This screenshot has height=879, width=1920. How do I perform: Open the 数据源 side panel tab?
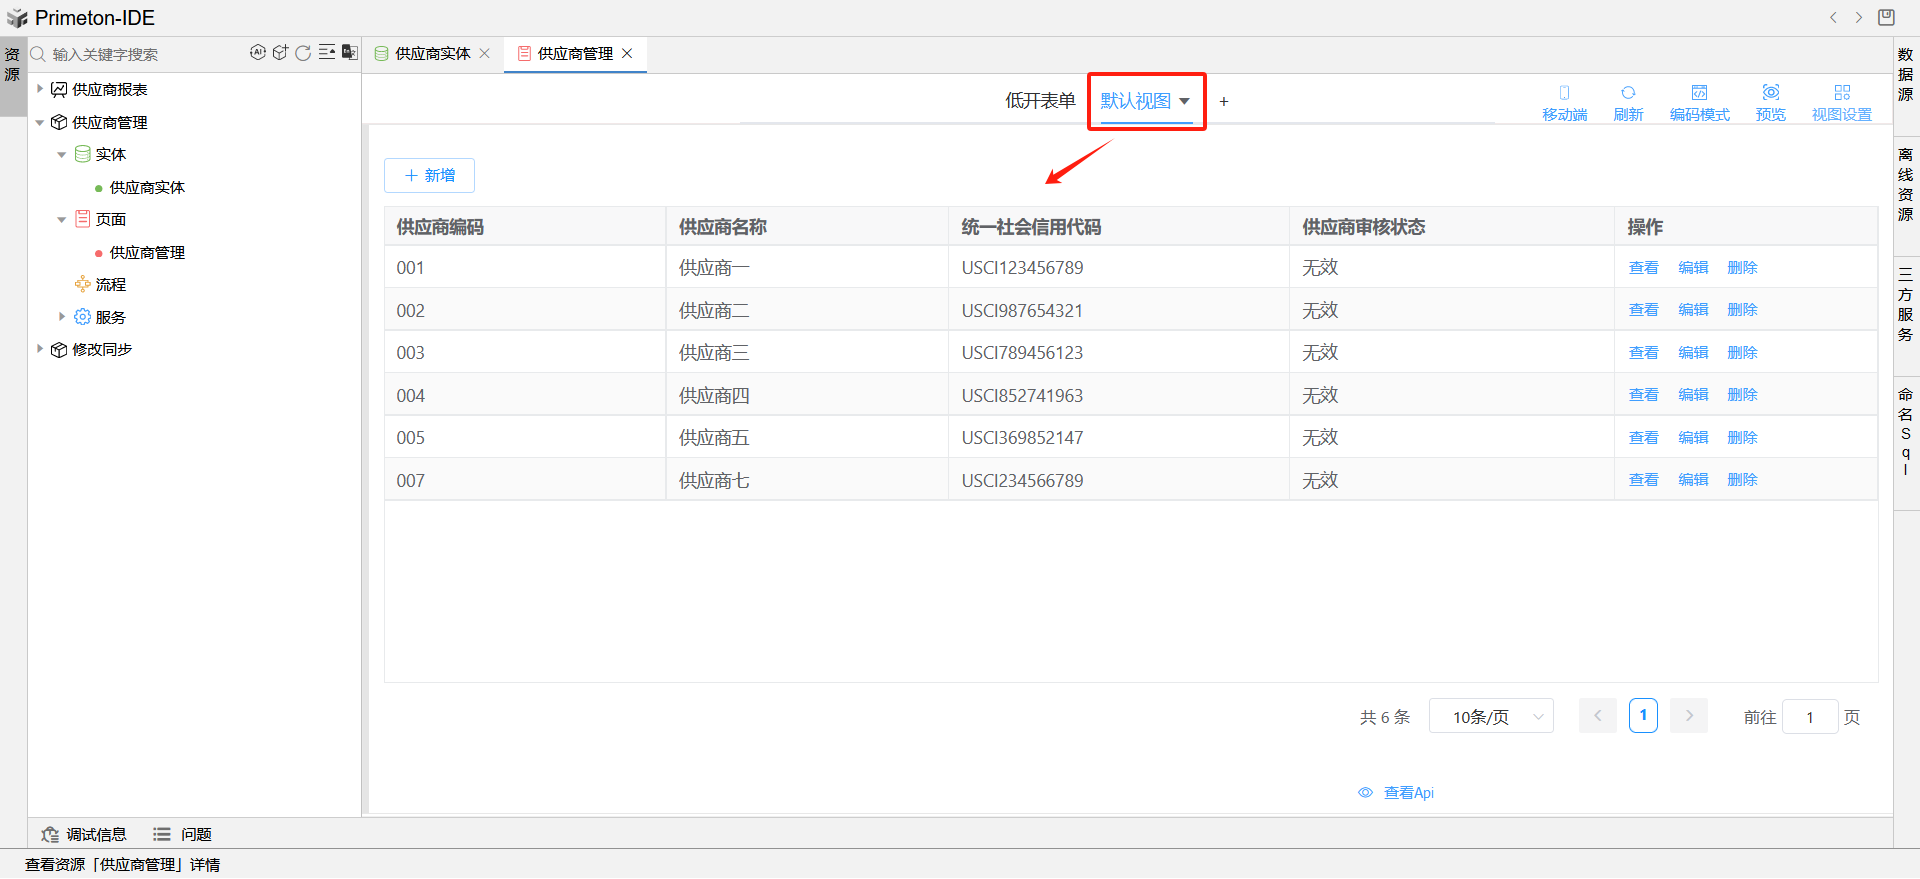click(x=1906, y=74)
